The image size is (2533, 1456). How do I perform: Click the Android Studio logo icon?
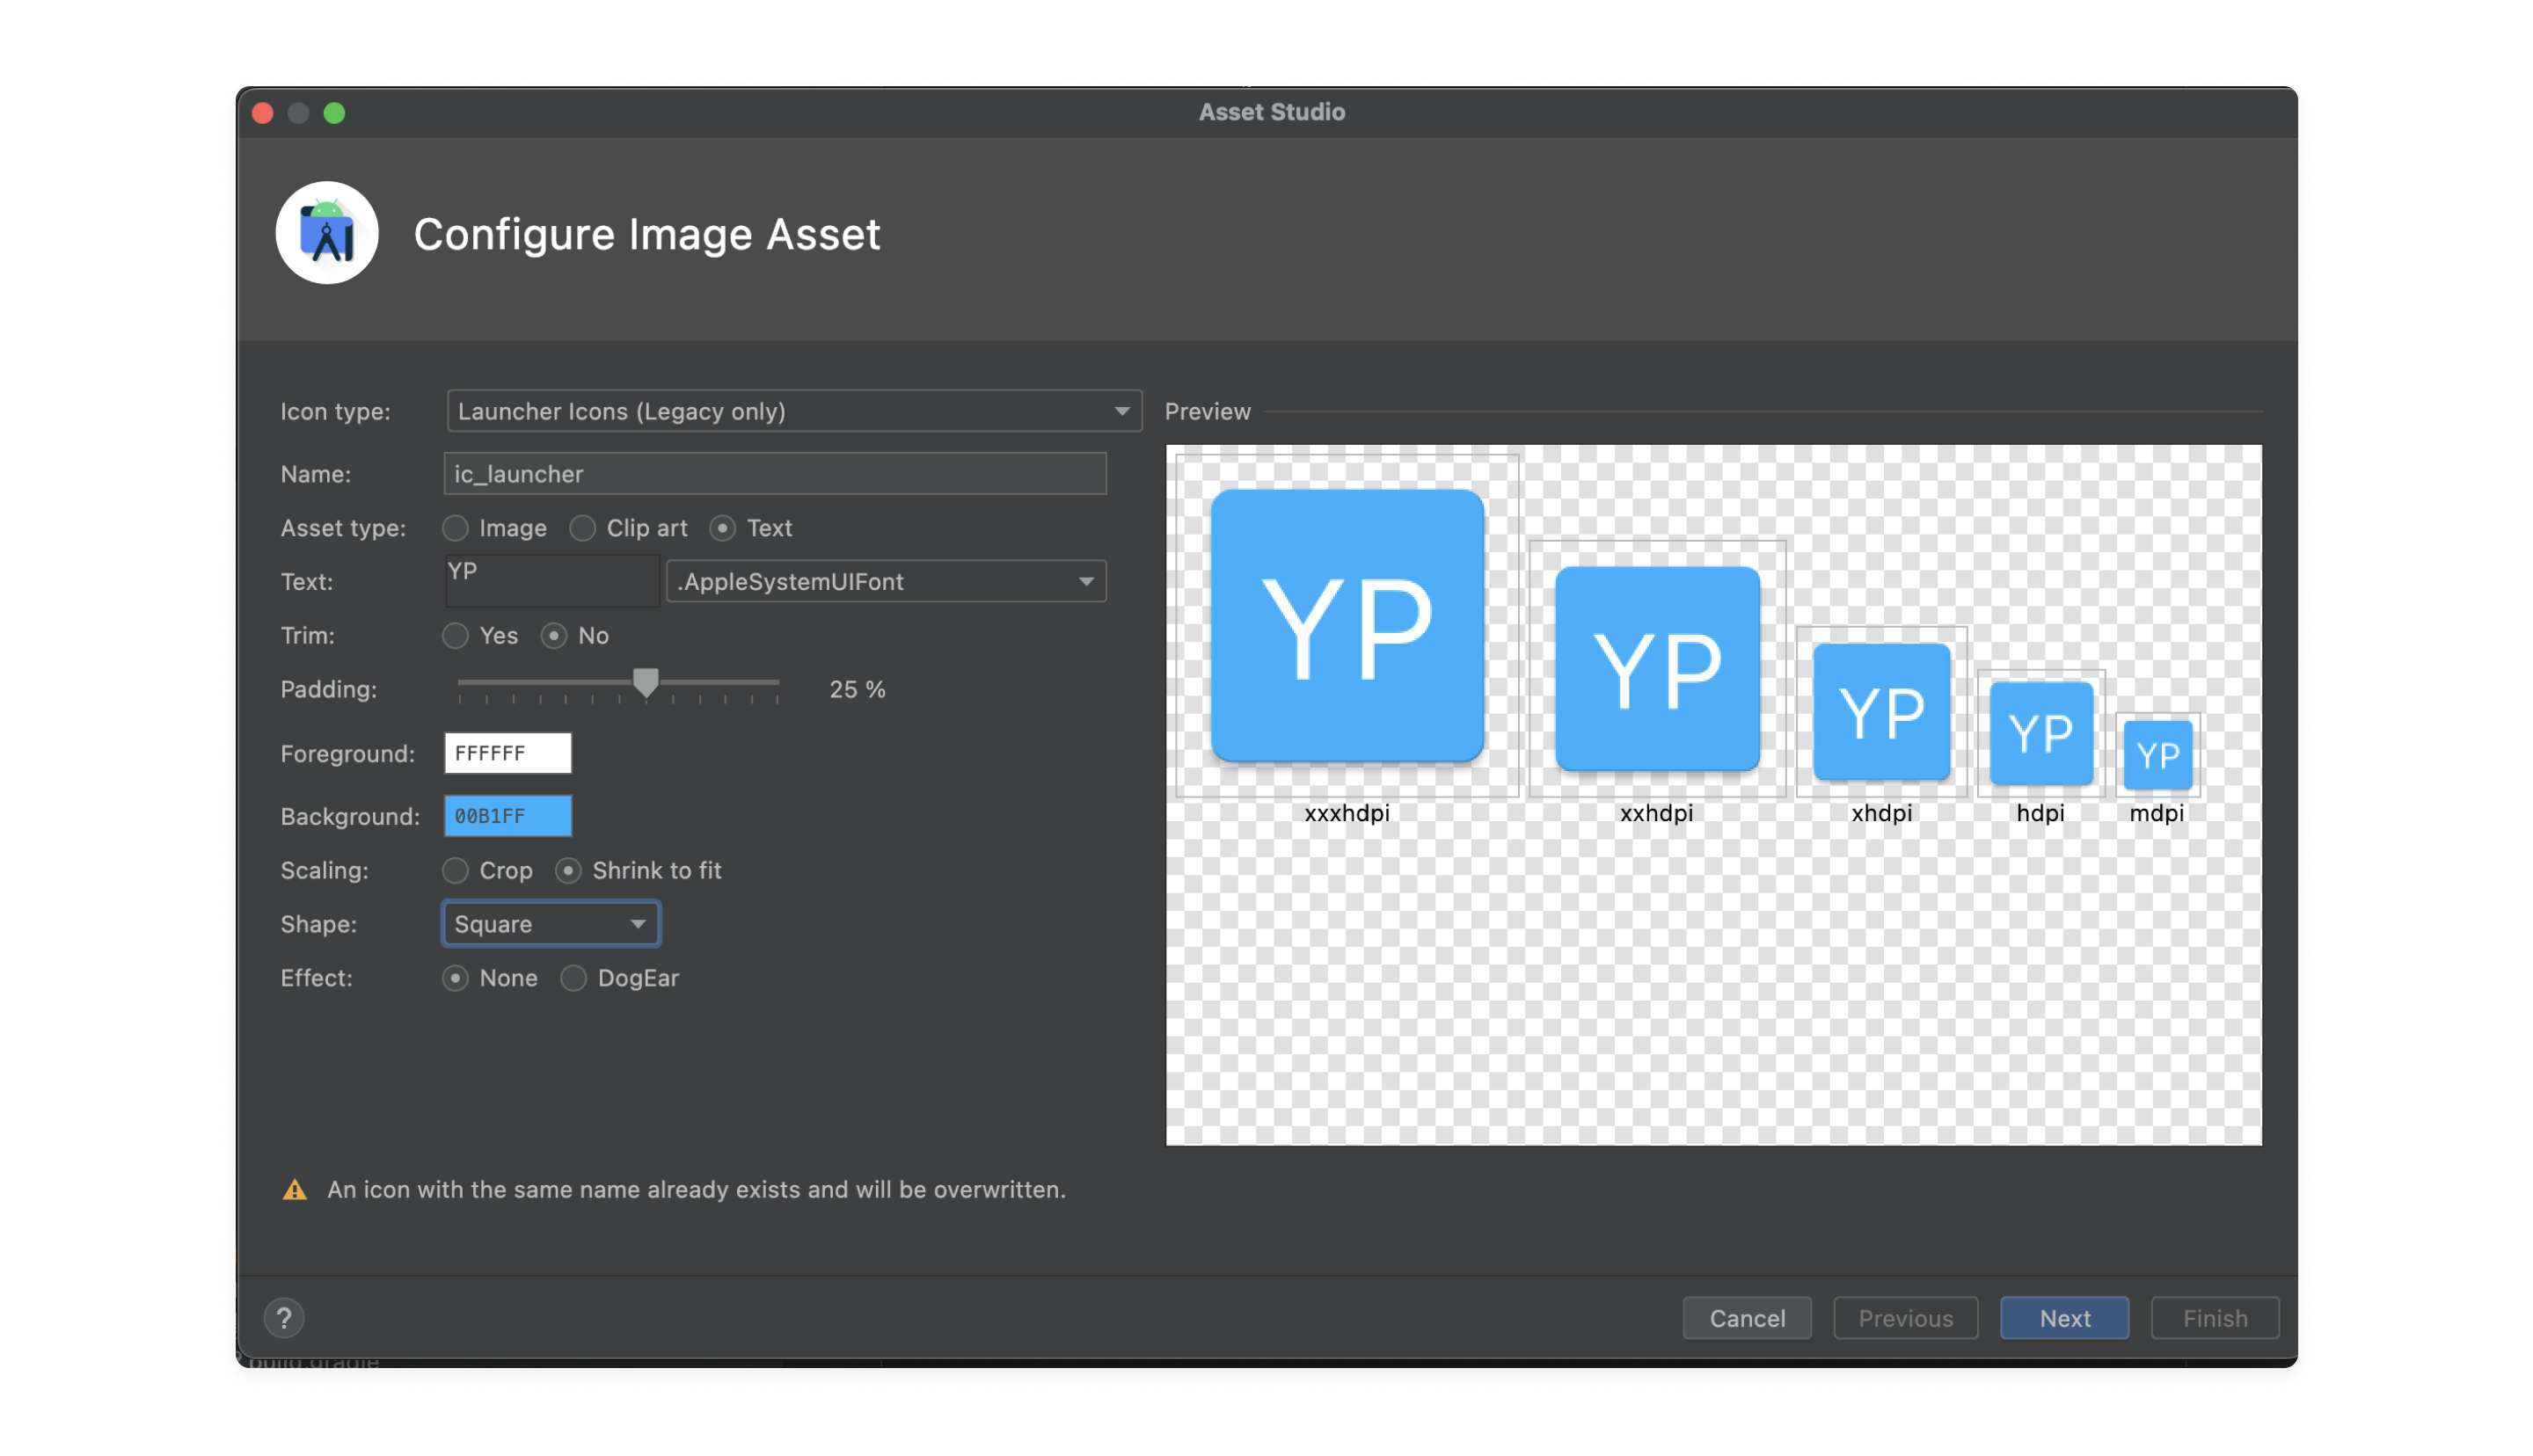(327, 233)
